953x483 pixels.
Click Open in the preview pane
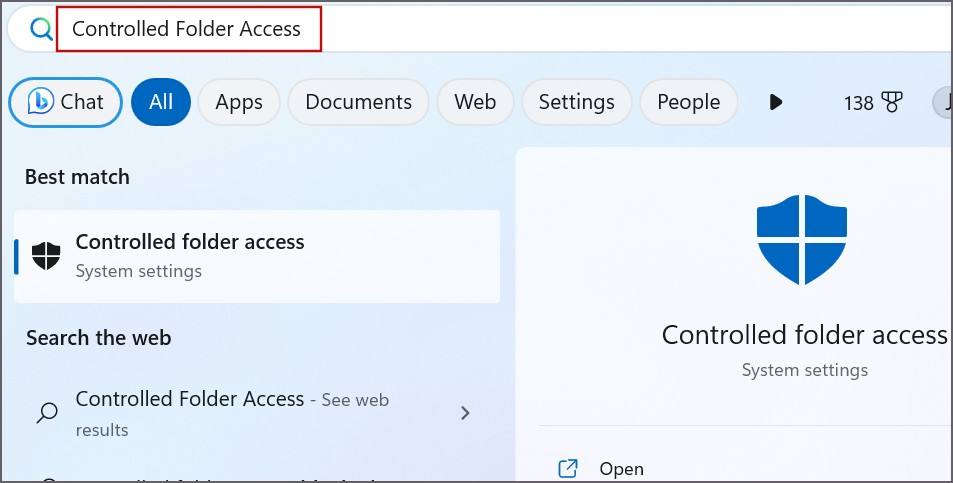pyautogui.click(x=621, y=468)
